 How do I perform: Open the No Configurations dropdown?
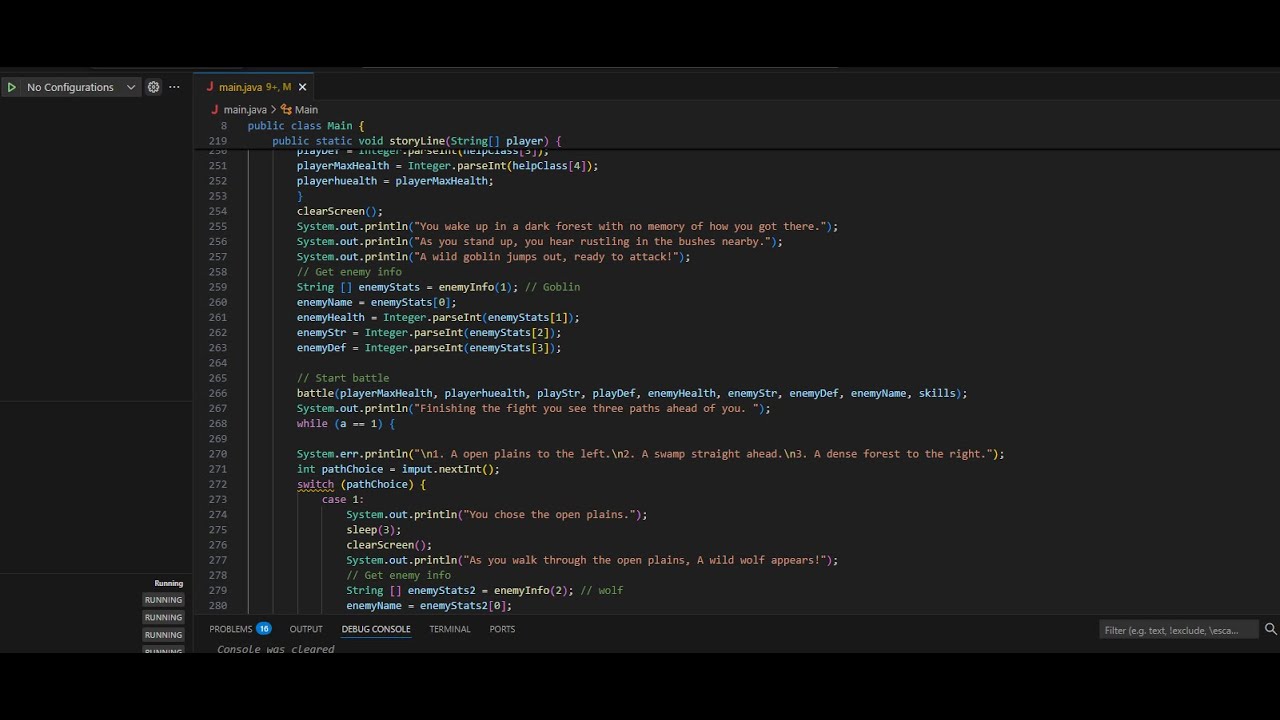pos(81,87)
